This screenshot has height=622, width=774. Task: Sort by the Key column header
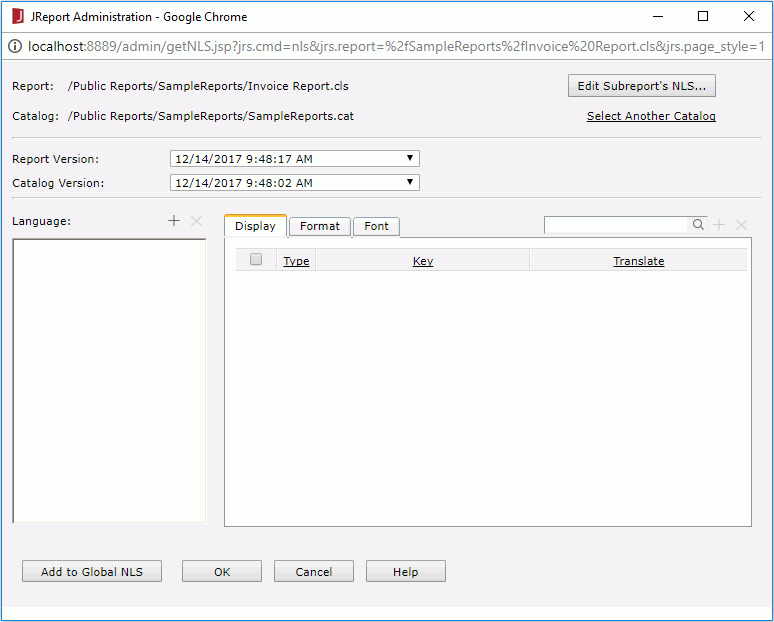[x=423, y=261]
